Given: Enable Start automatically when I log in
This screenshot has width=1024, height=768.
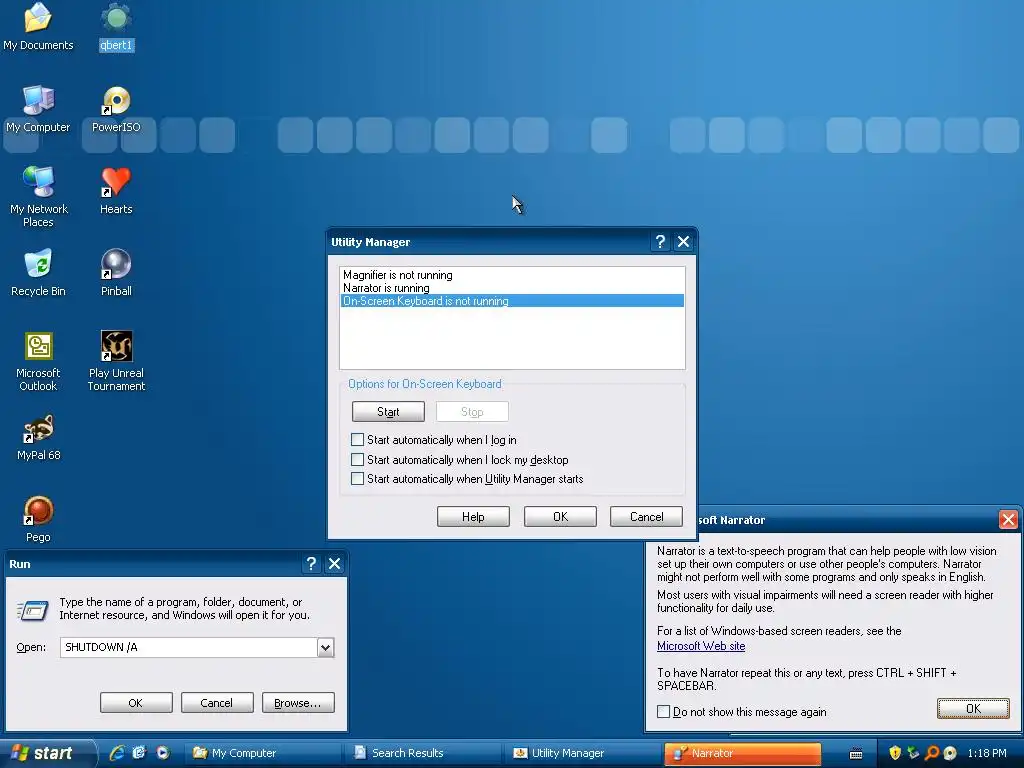Looking at the screenshot, I should coord(357,440).
